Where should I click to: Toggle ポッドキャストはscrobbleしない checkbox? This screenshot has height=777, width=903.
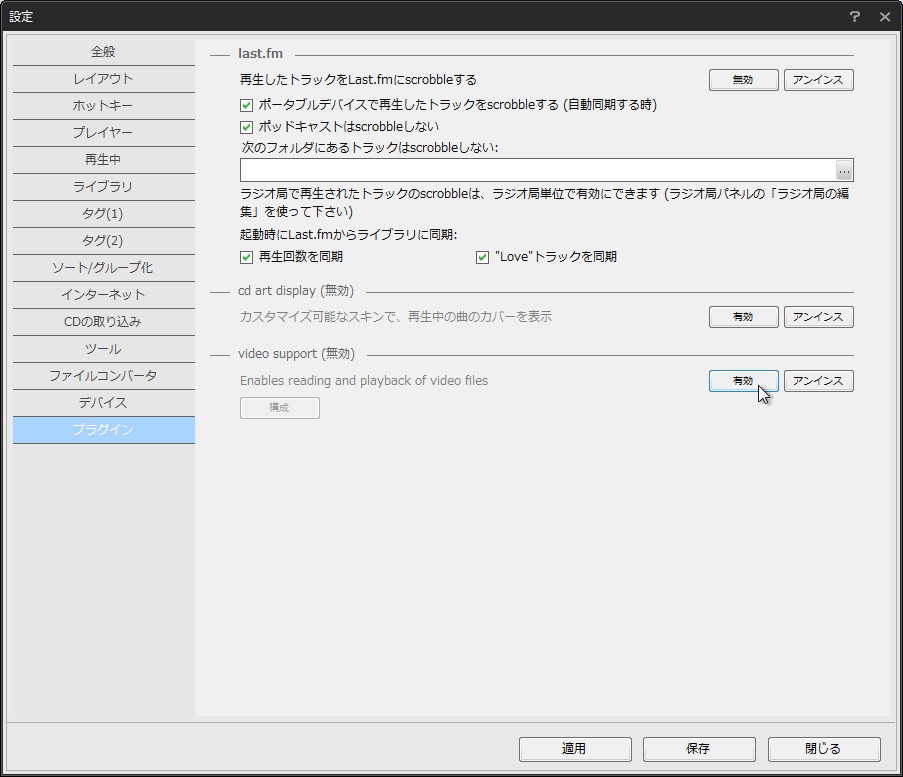tap(246, 126)
